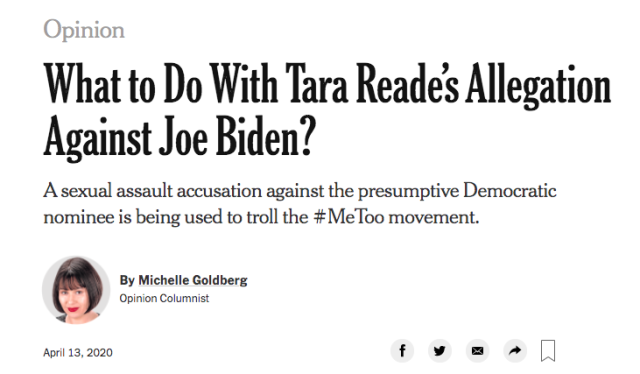The image size is (640, 374).
Task: Share the article on Facebook
Action: (402, 351)
